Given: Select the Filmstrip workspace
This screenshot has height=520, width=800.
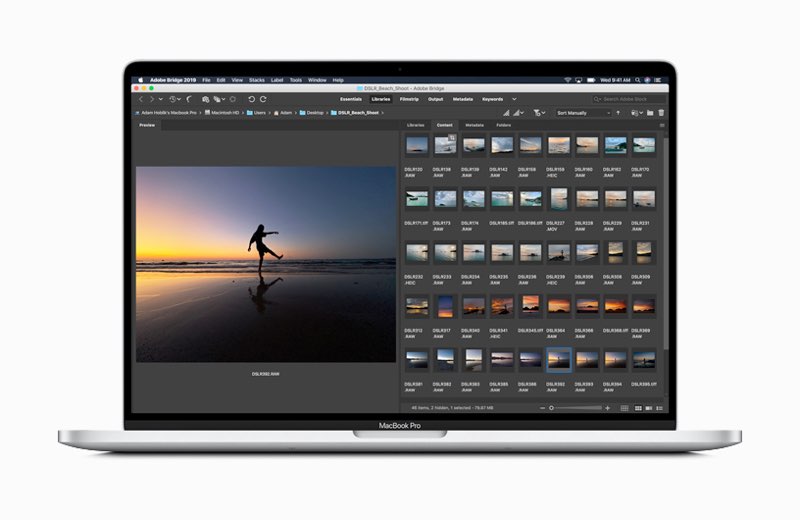Looking at the screenshot, I should pyautogui.click(x=409, y=99).
